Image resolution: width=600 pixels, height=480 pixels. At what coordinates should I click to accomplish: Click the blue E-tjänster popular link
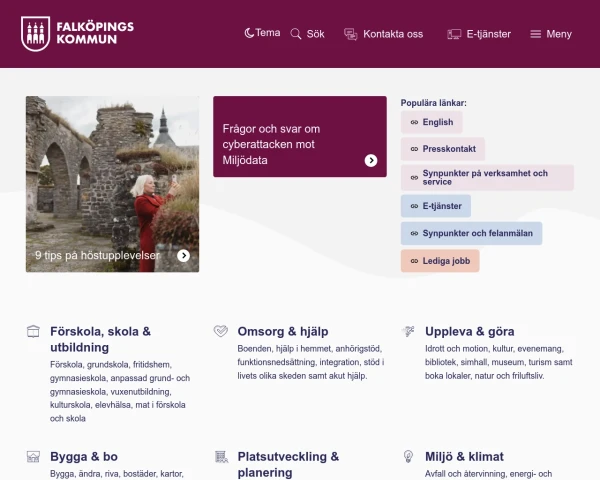(435, 206)
